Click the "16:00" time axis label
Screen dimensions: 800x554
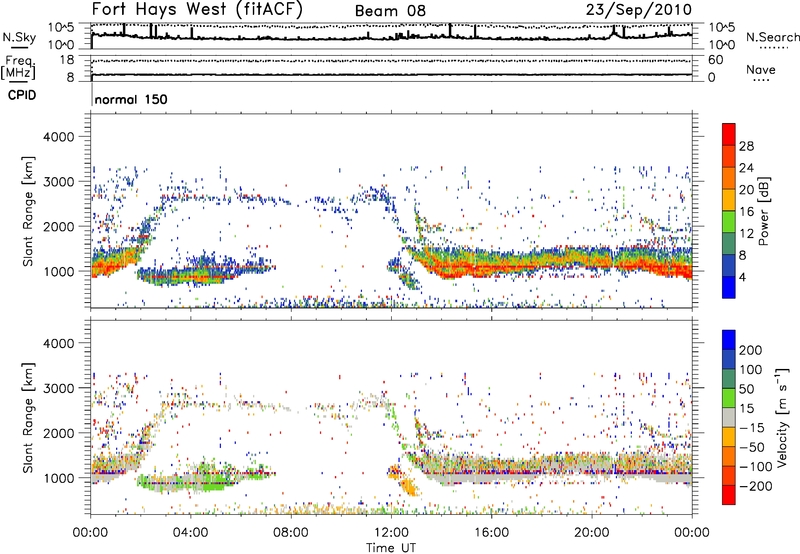(491, 533)
